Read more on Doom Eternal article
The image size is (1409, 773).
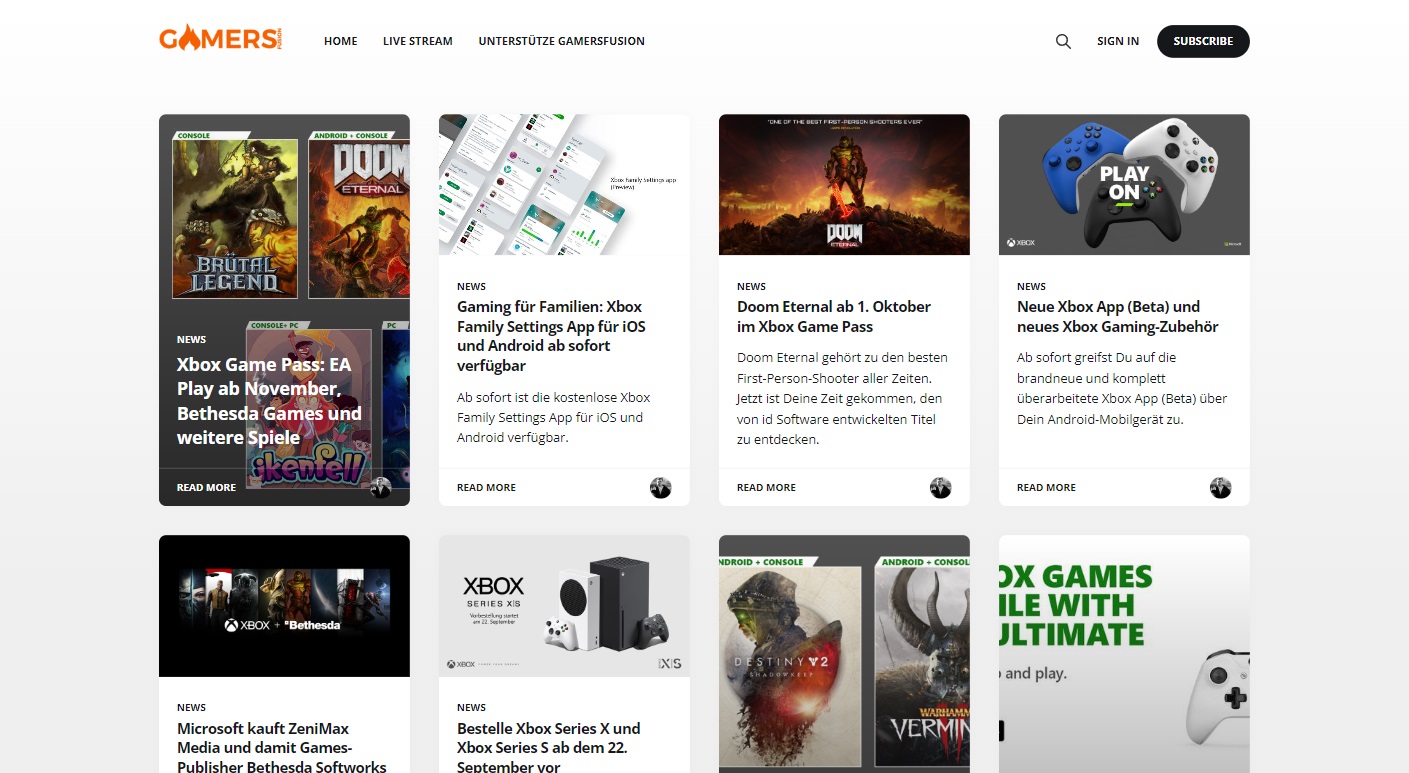(x=766, y=488)
